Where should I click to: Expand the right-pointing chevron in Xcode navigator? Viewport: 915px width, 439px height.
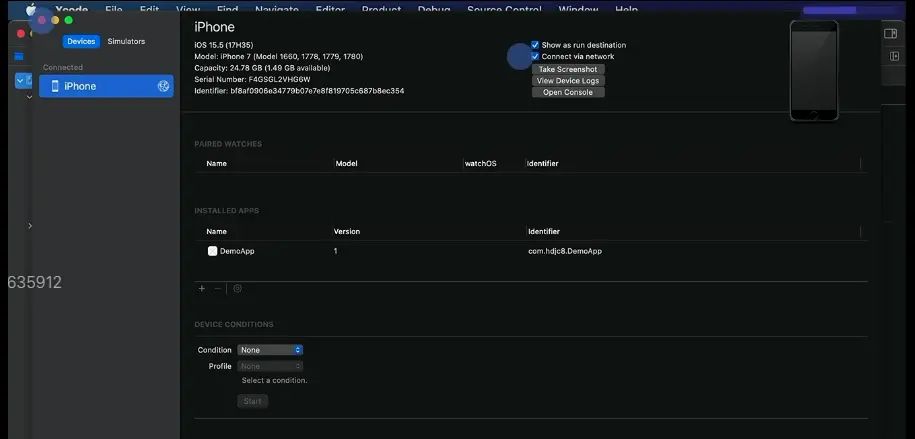[30, 225]
